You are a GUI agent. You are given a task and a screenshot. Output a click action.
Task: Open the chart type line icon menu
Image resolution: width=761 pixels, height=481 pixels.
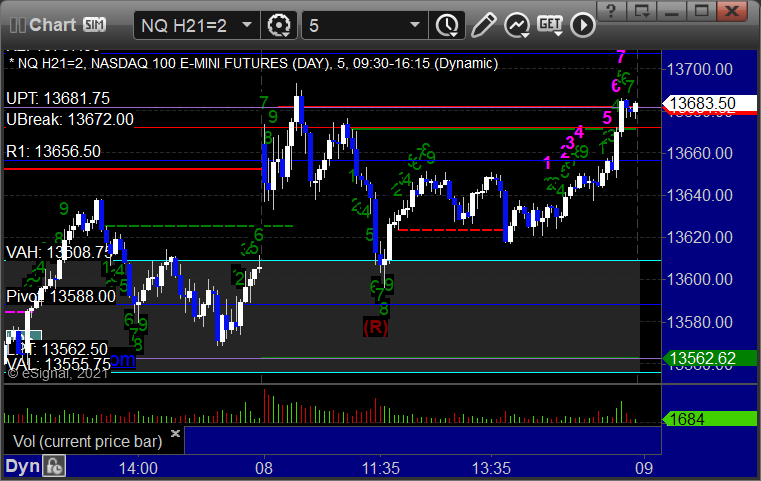click(516, 25)
